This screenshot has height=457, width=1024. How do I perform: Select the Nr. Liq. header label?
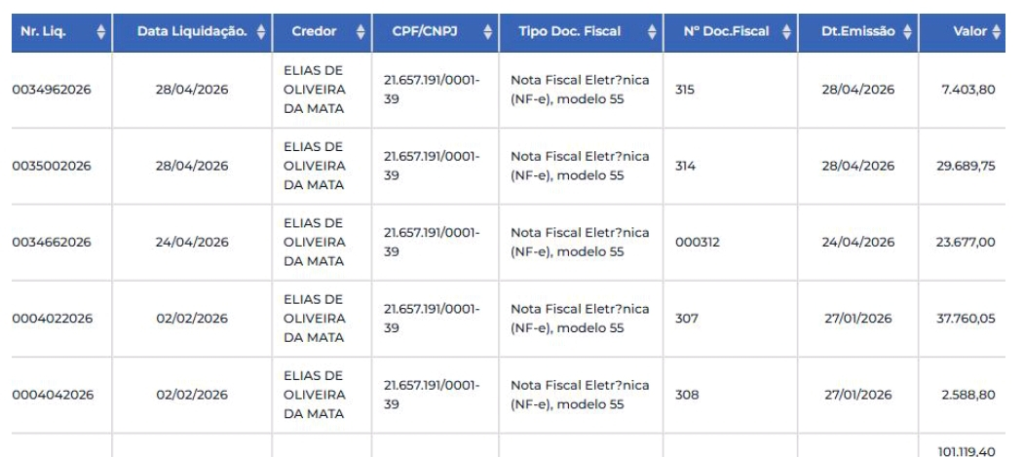[x=43, y=31]
